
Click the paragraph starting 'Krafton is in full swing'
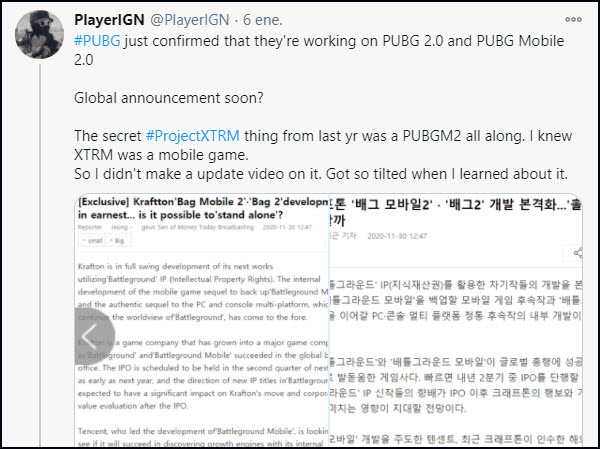click(202, 292)
